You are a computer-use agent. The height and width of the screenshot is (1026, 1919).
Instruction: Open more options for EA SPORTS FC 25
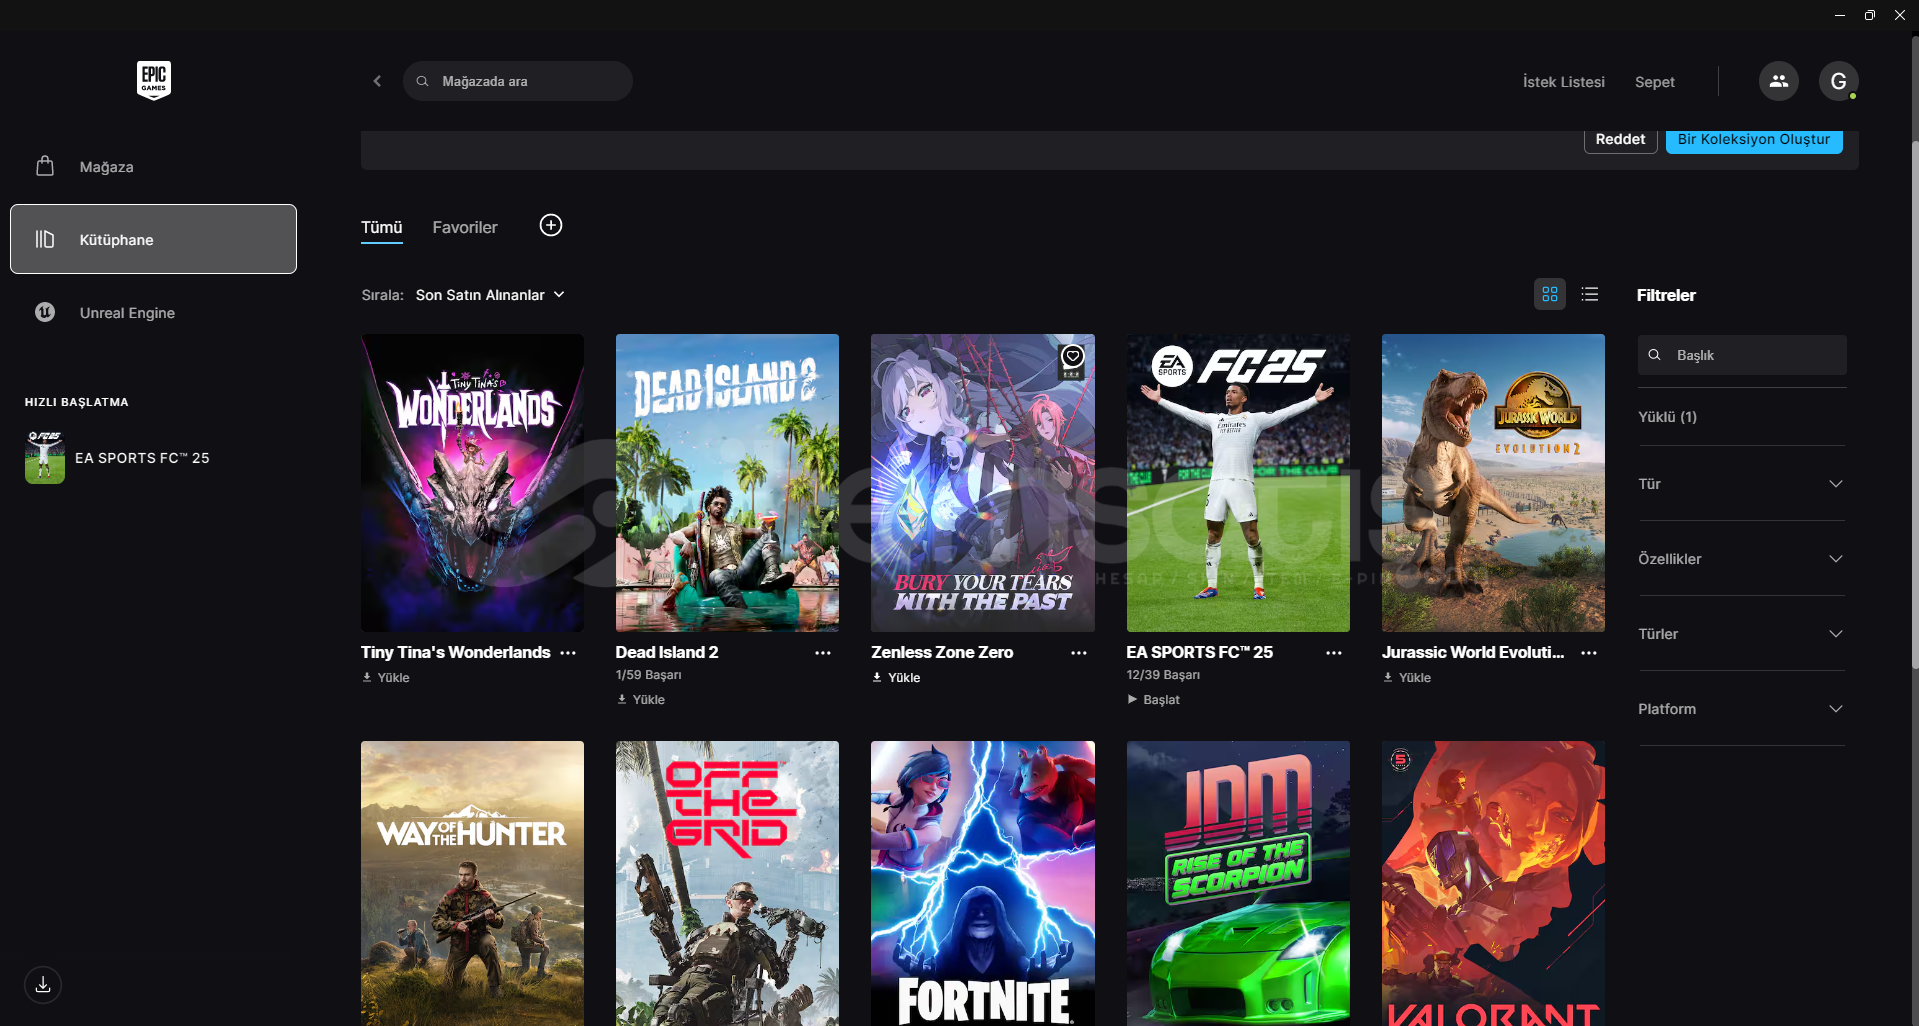1334,653
